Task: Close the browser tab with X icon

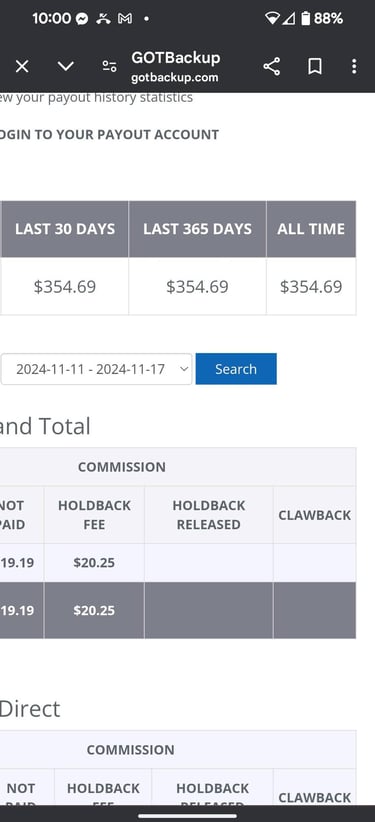Action: [22, 67]
